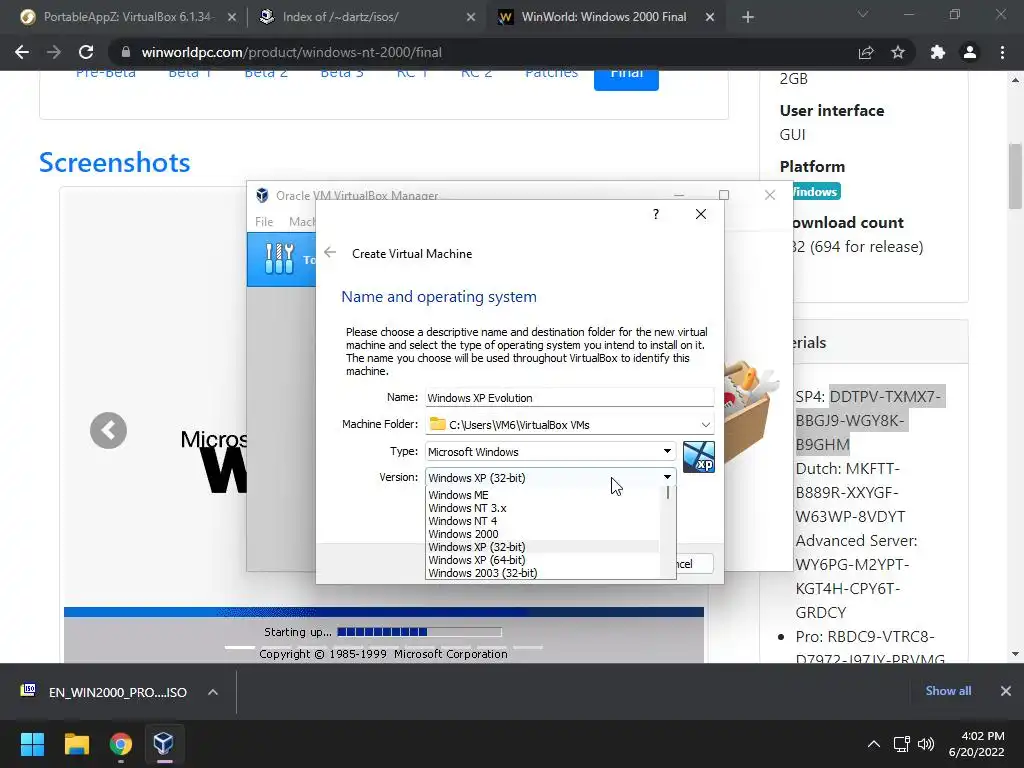Expand the Machine Folder dropdown
This screenshot has height=768, width=1024.
click(705, 424)
